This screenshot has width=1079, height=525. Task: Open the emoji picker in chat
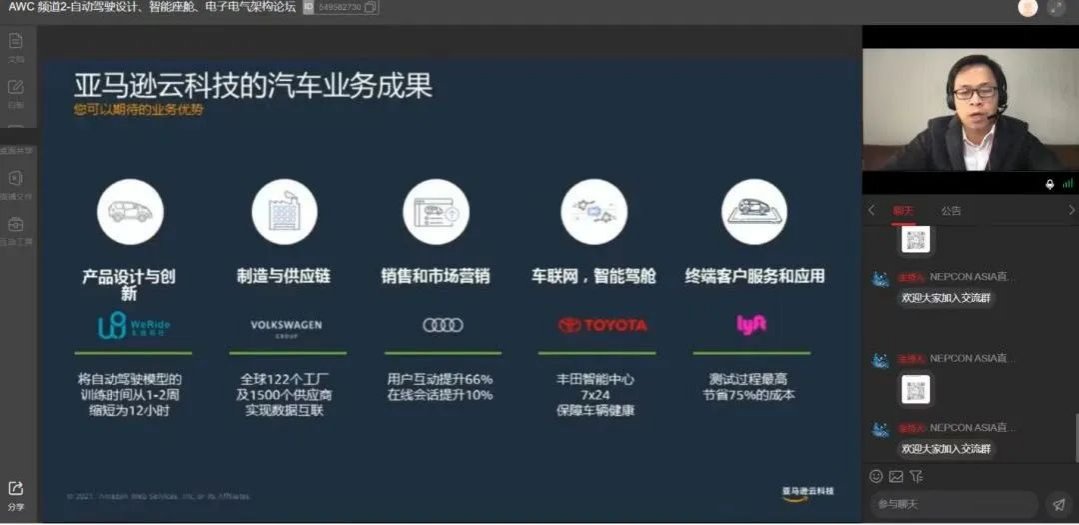[x=876, y=476]
